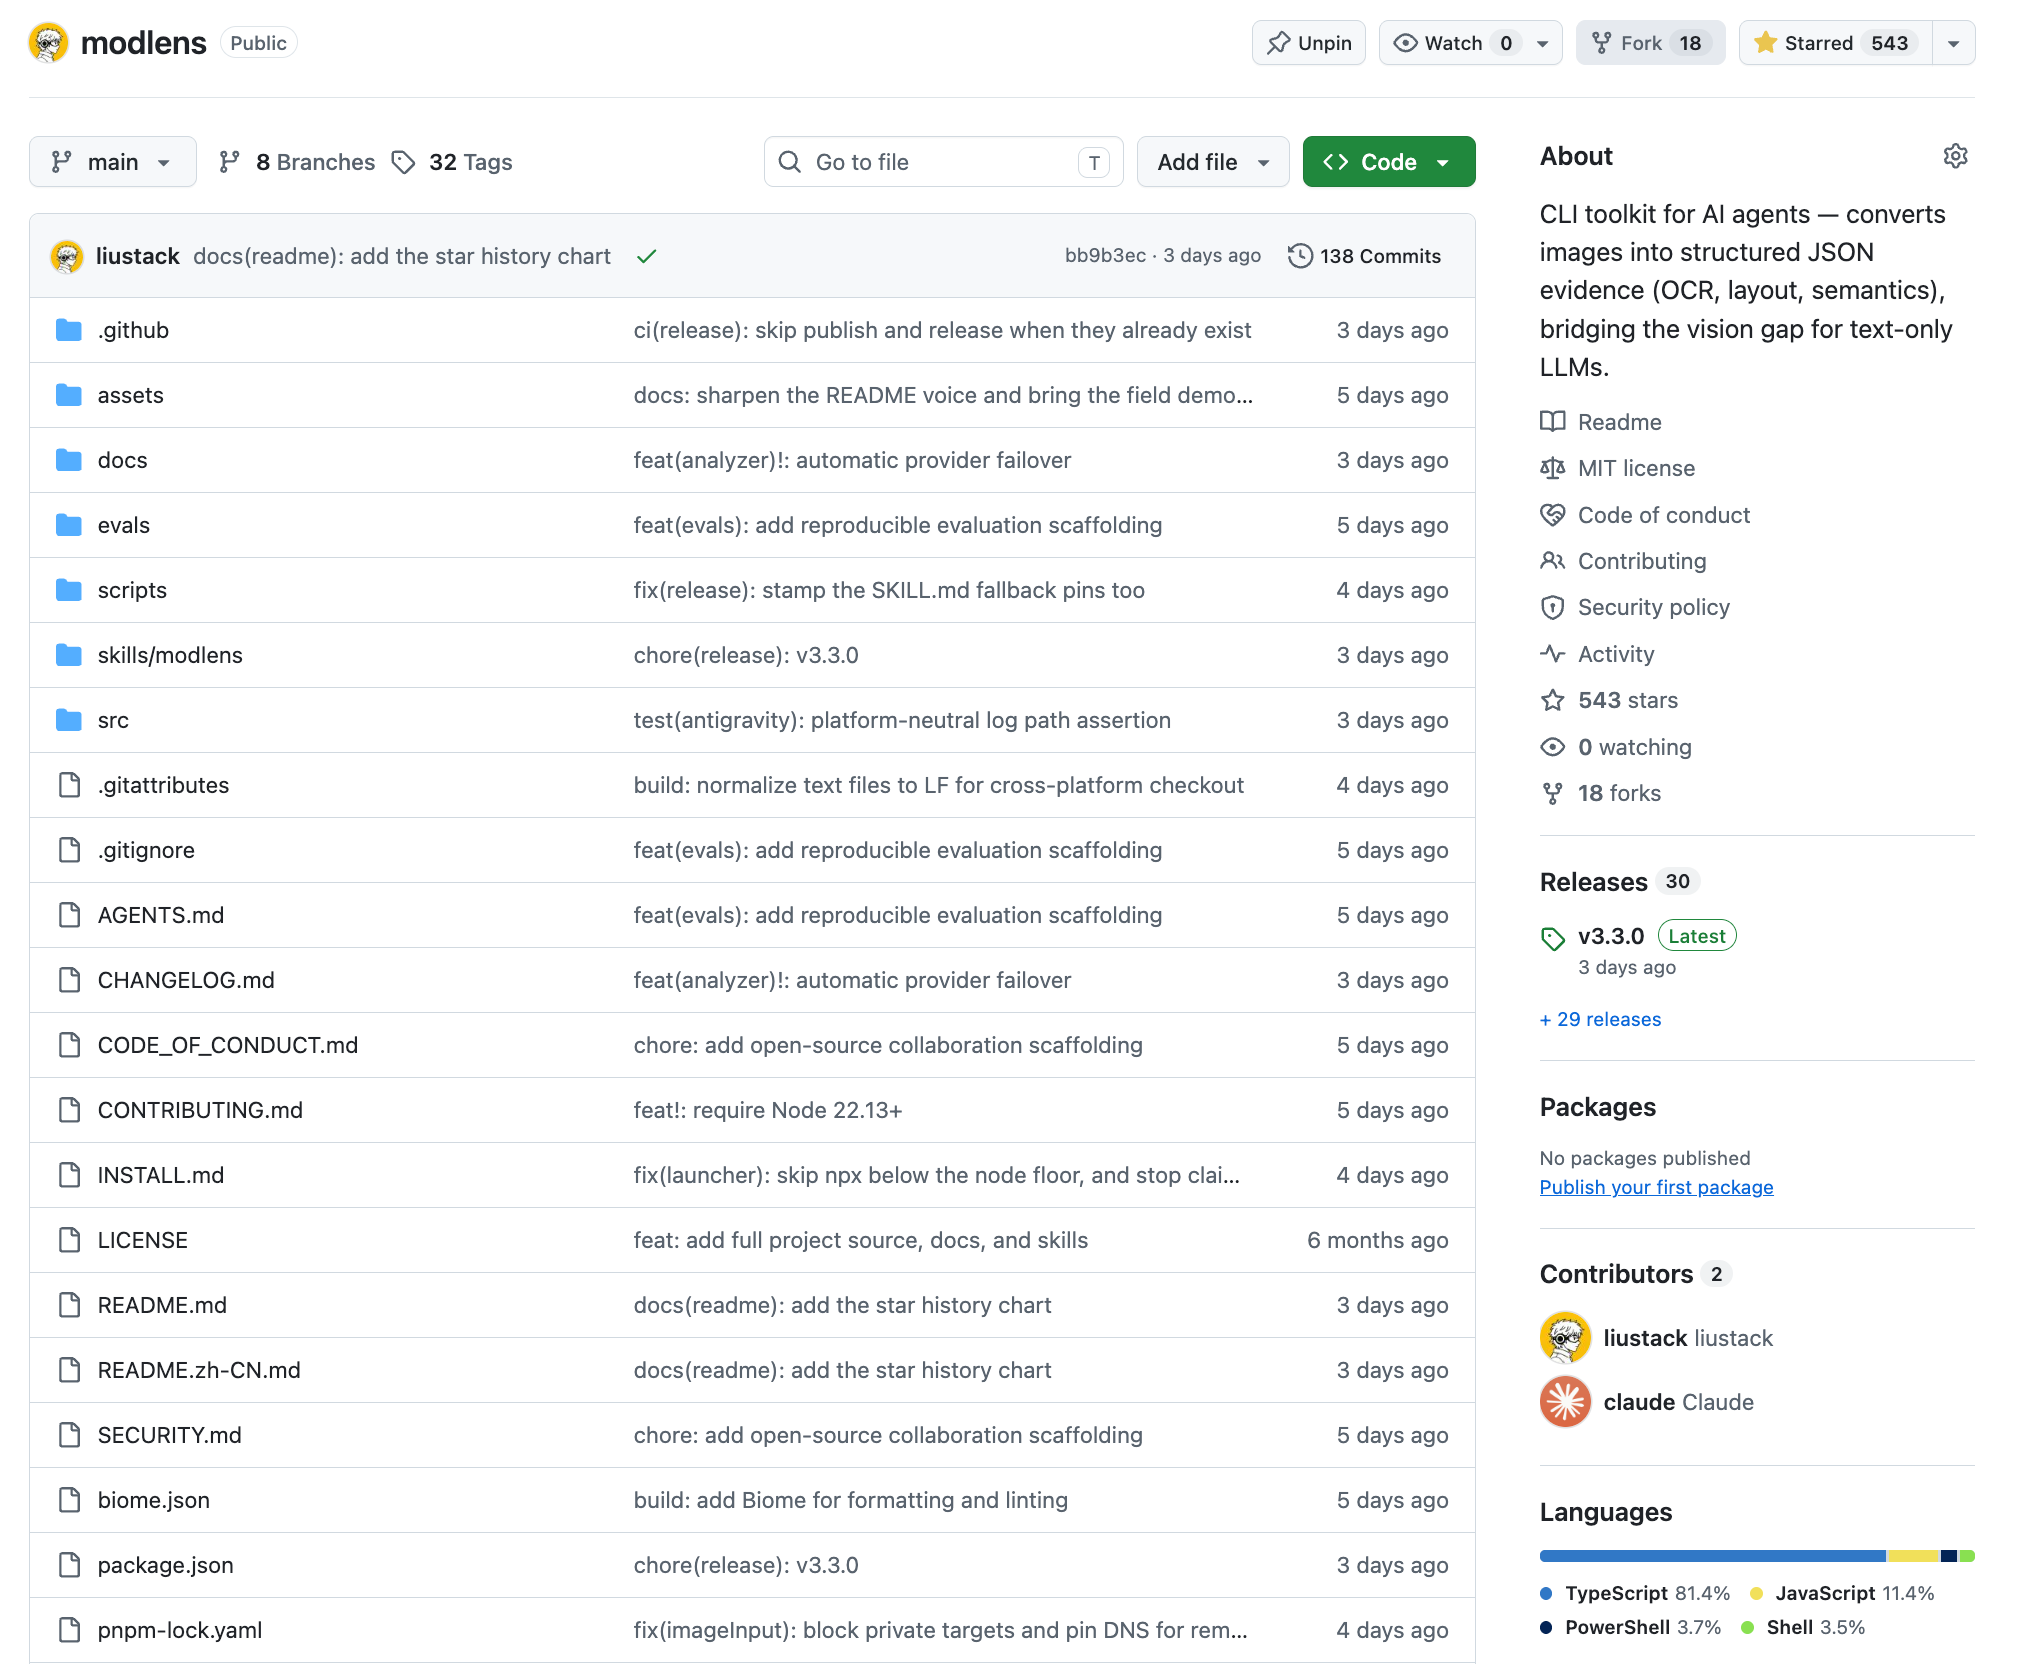Click the Shell green language bar segment

[1967, 1556]
